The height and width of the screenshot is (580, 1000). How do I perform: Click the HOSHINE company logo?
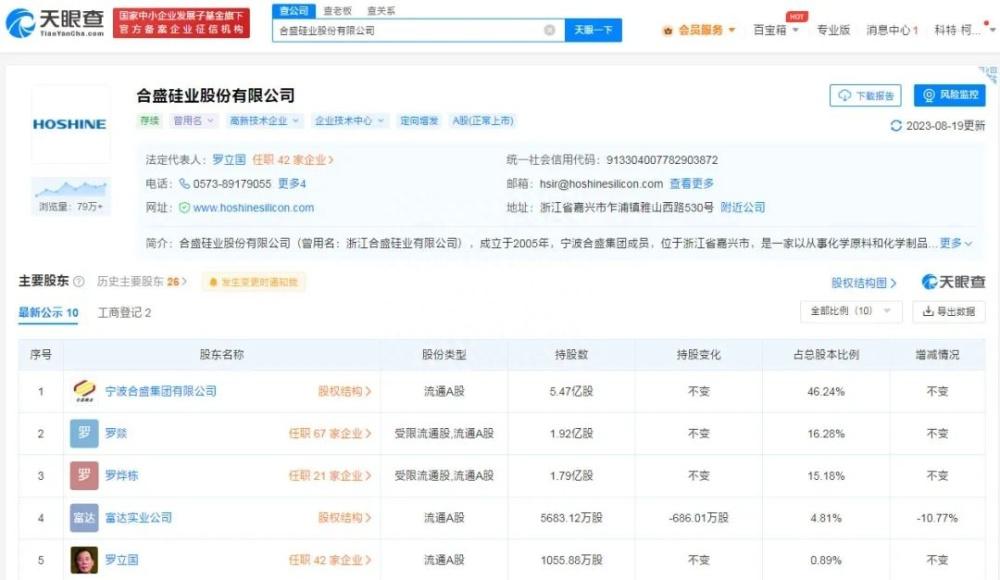click(70, 124)
